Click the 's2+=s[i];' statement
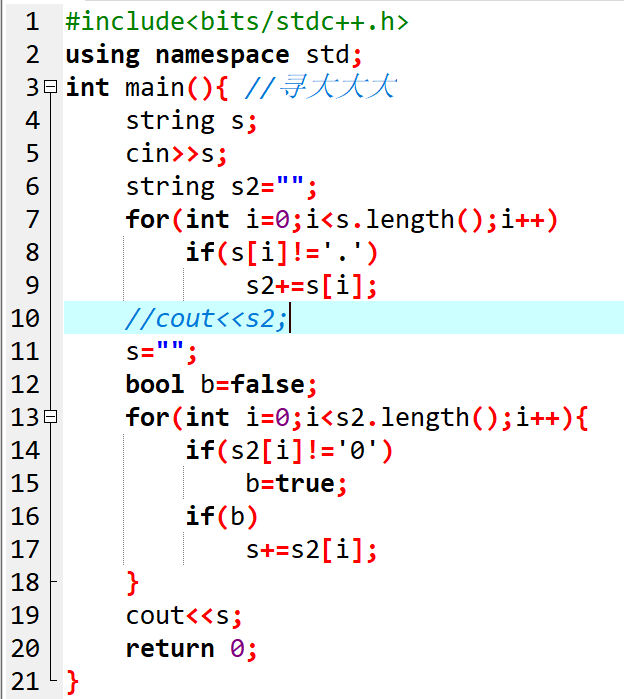The image size is (624, 699). [311, 286]
